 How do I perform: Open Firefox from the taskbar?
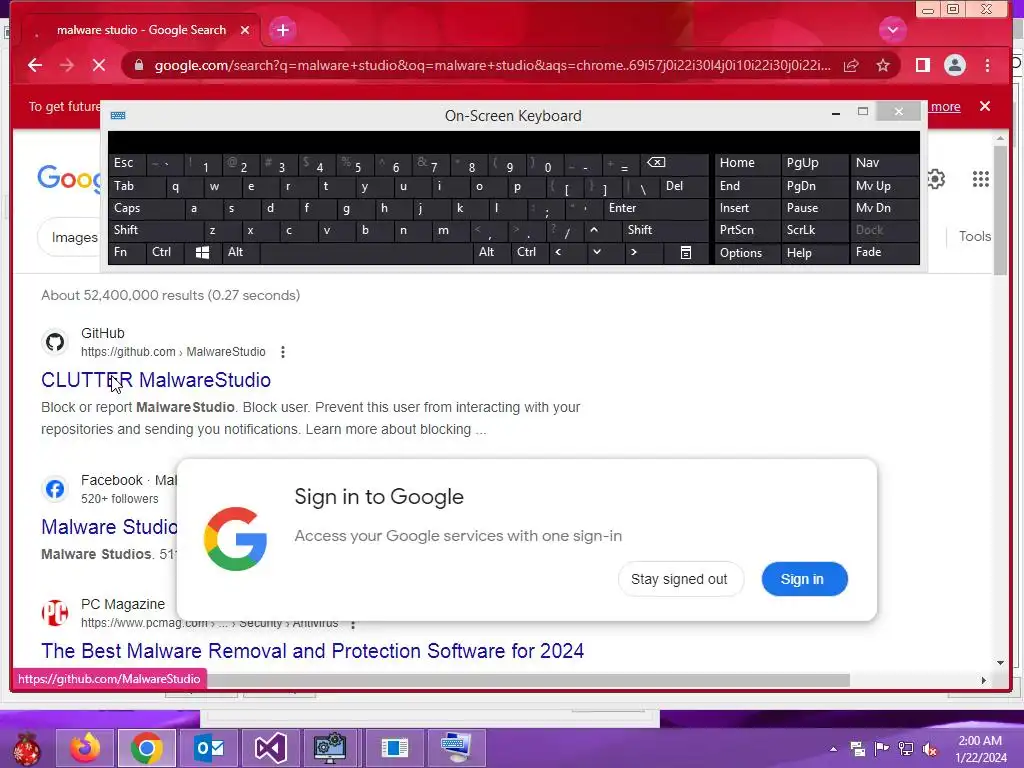85,748
